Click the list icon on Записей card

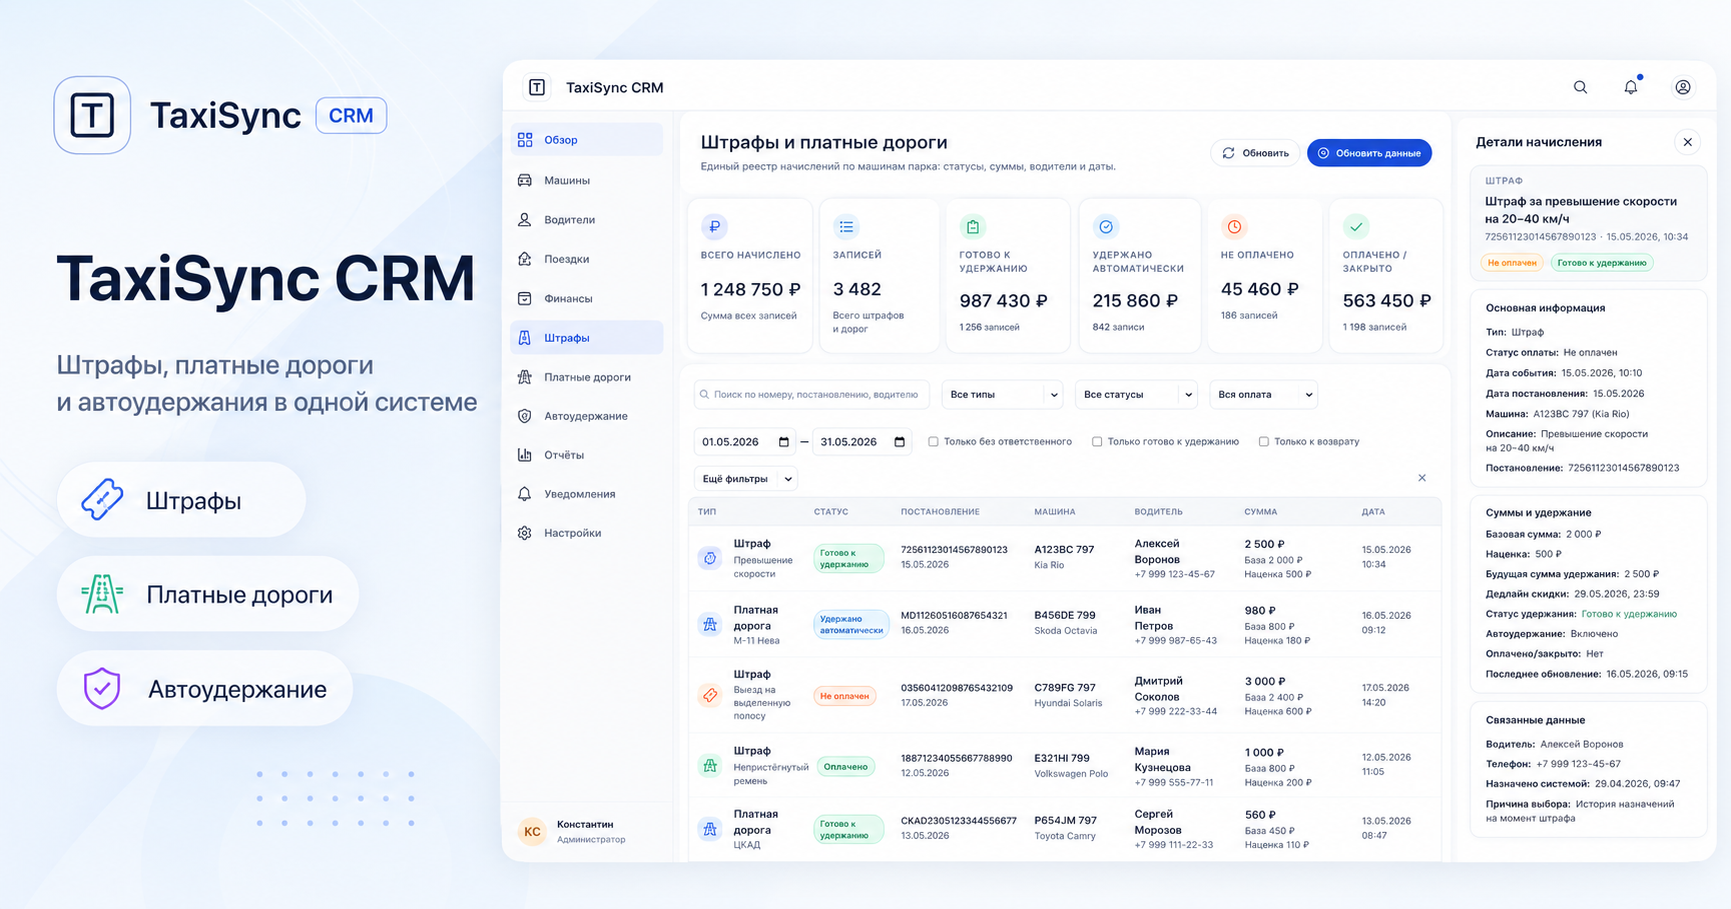click(846, 227)
